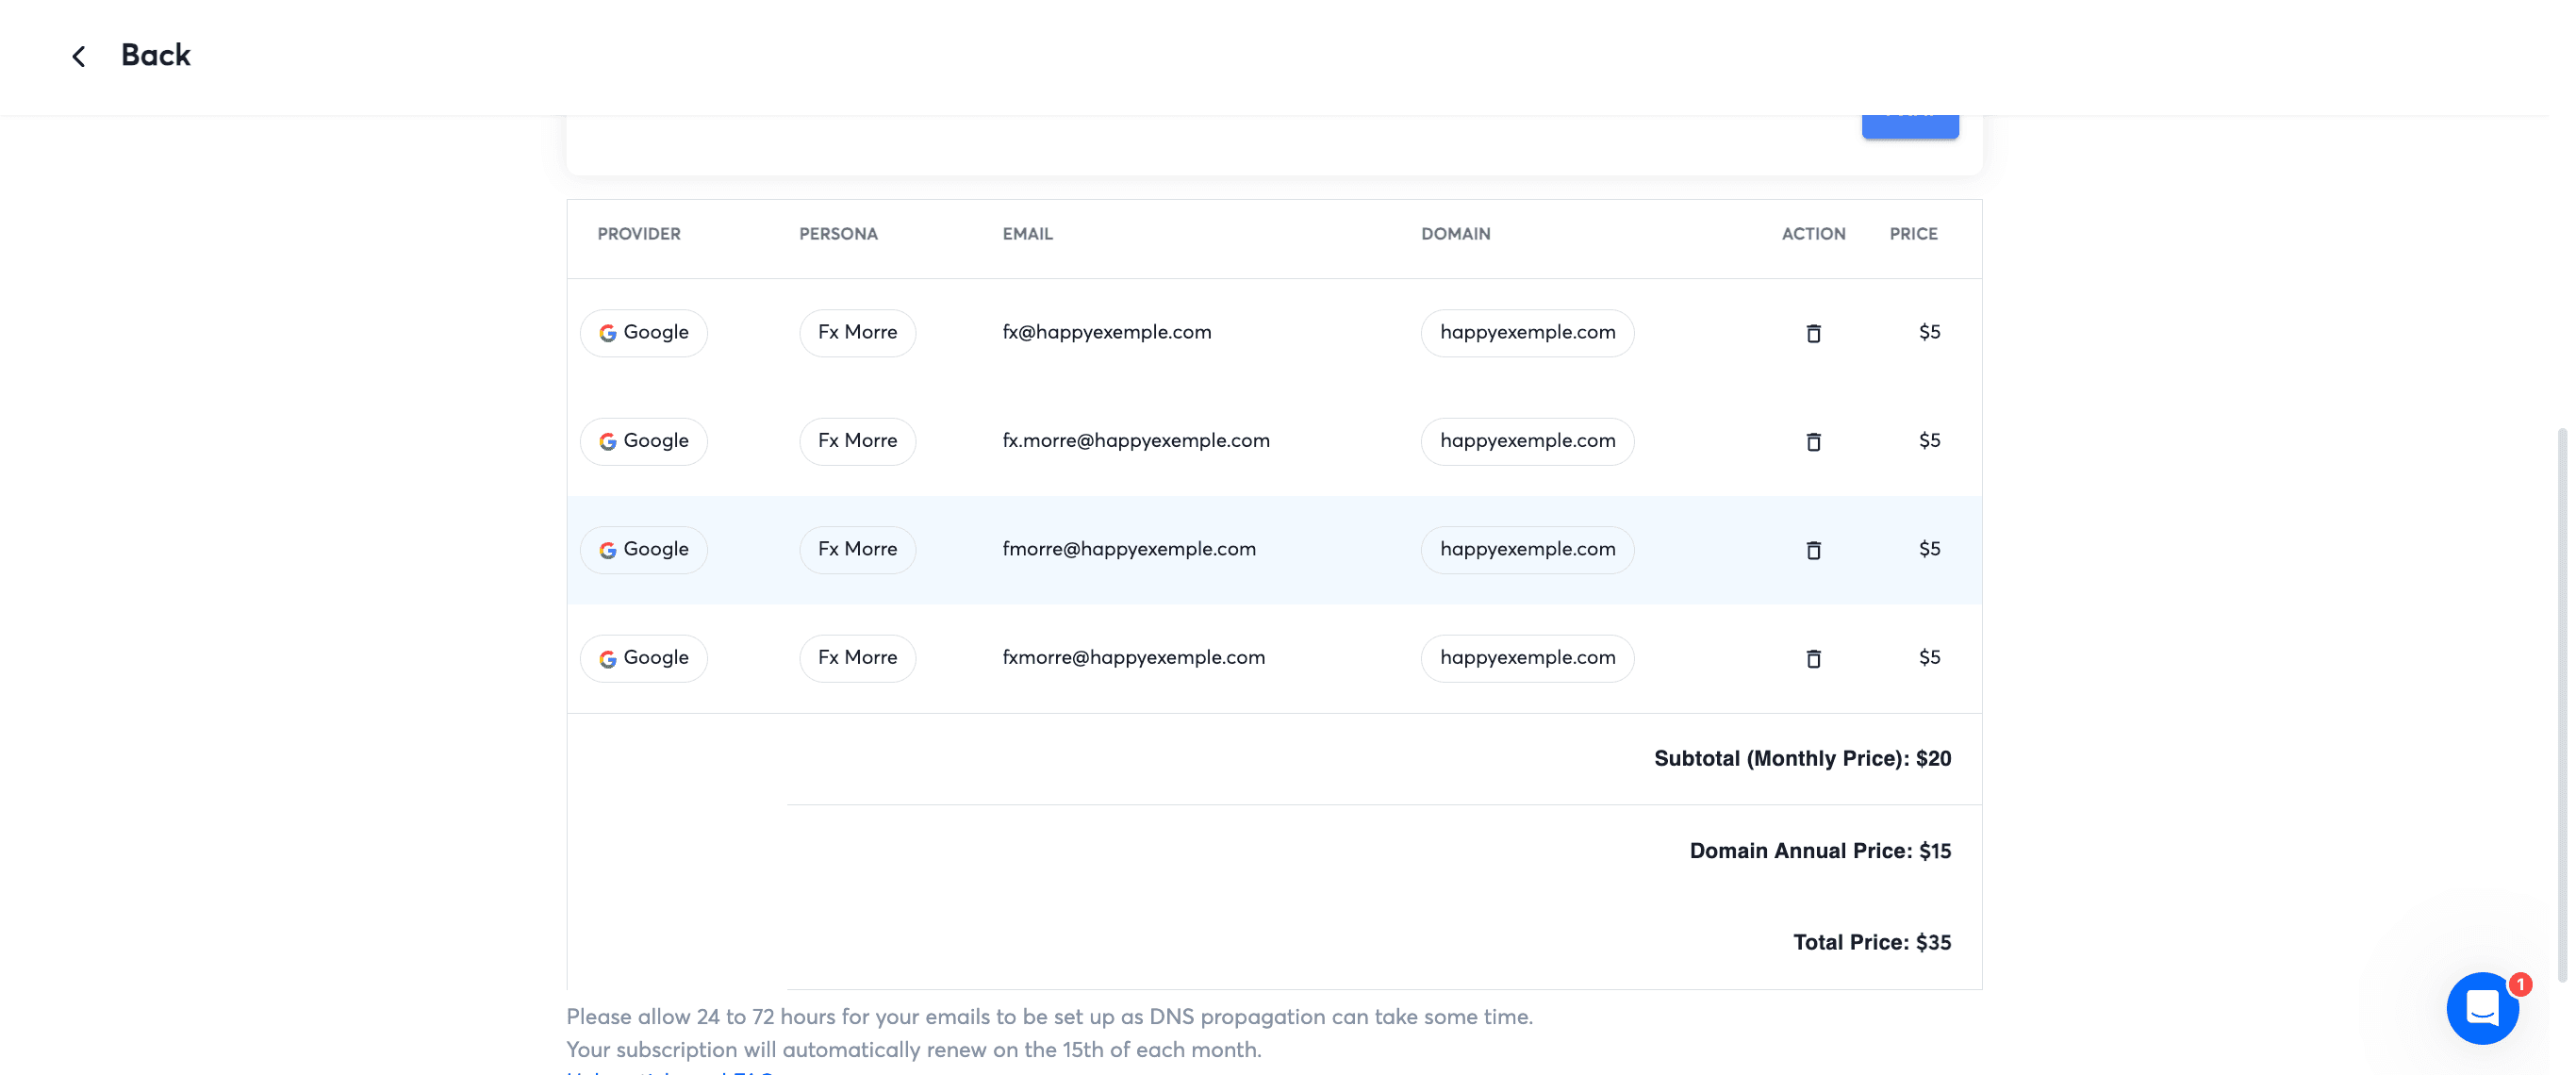Screen dimensions: 2576x1075
Task: Click the subscription renewal notice text
Action: [914, 1050]
